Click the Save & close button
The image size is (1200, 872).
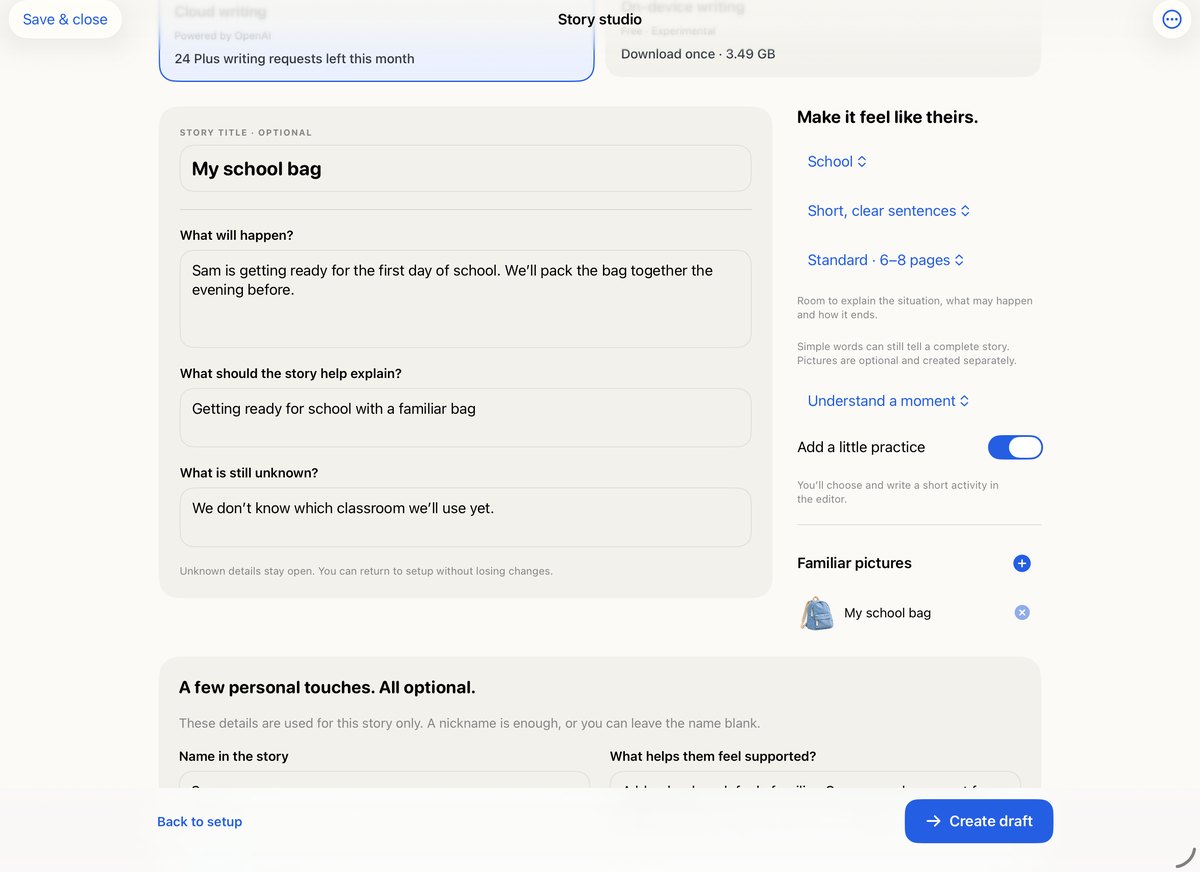(65, 19)
